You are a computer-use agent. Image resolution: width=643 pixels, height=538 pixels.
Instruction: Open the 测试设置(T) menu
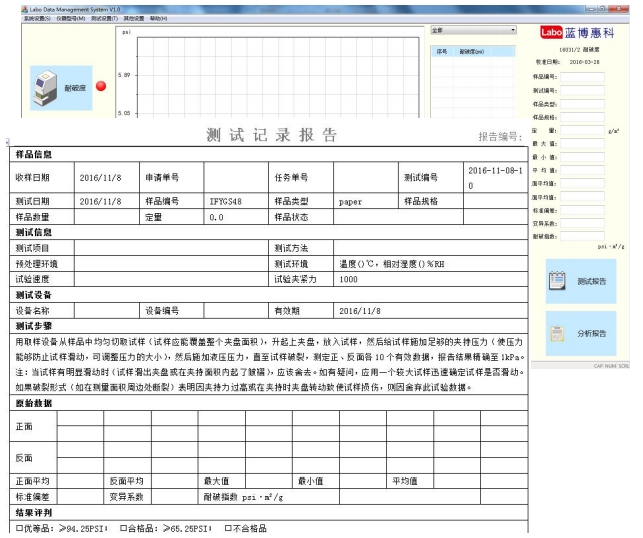pos(104,18)
